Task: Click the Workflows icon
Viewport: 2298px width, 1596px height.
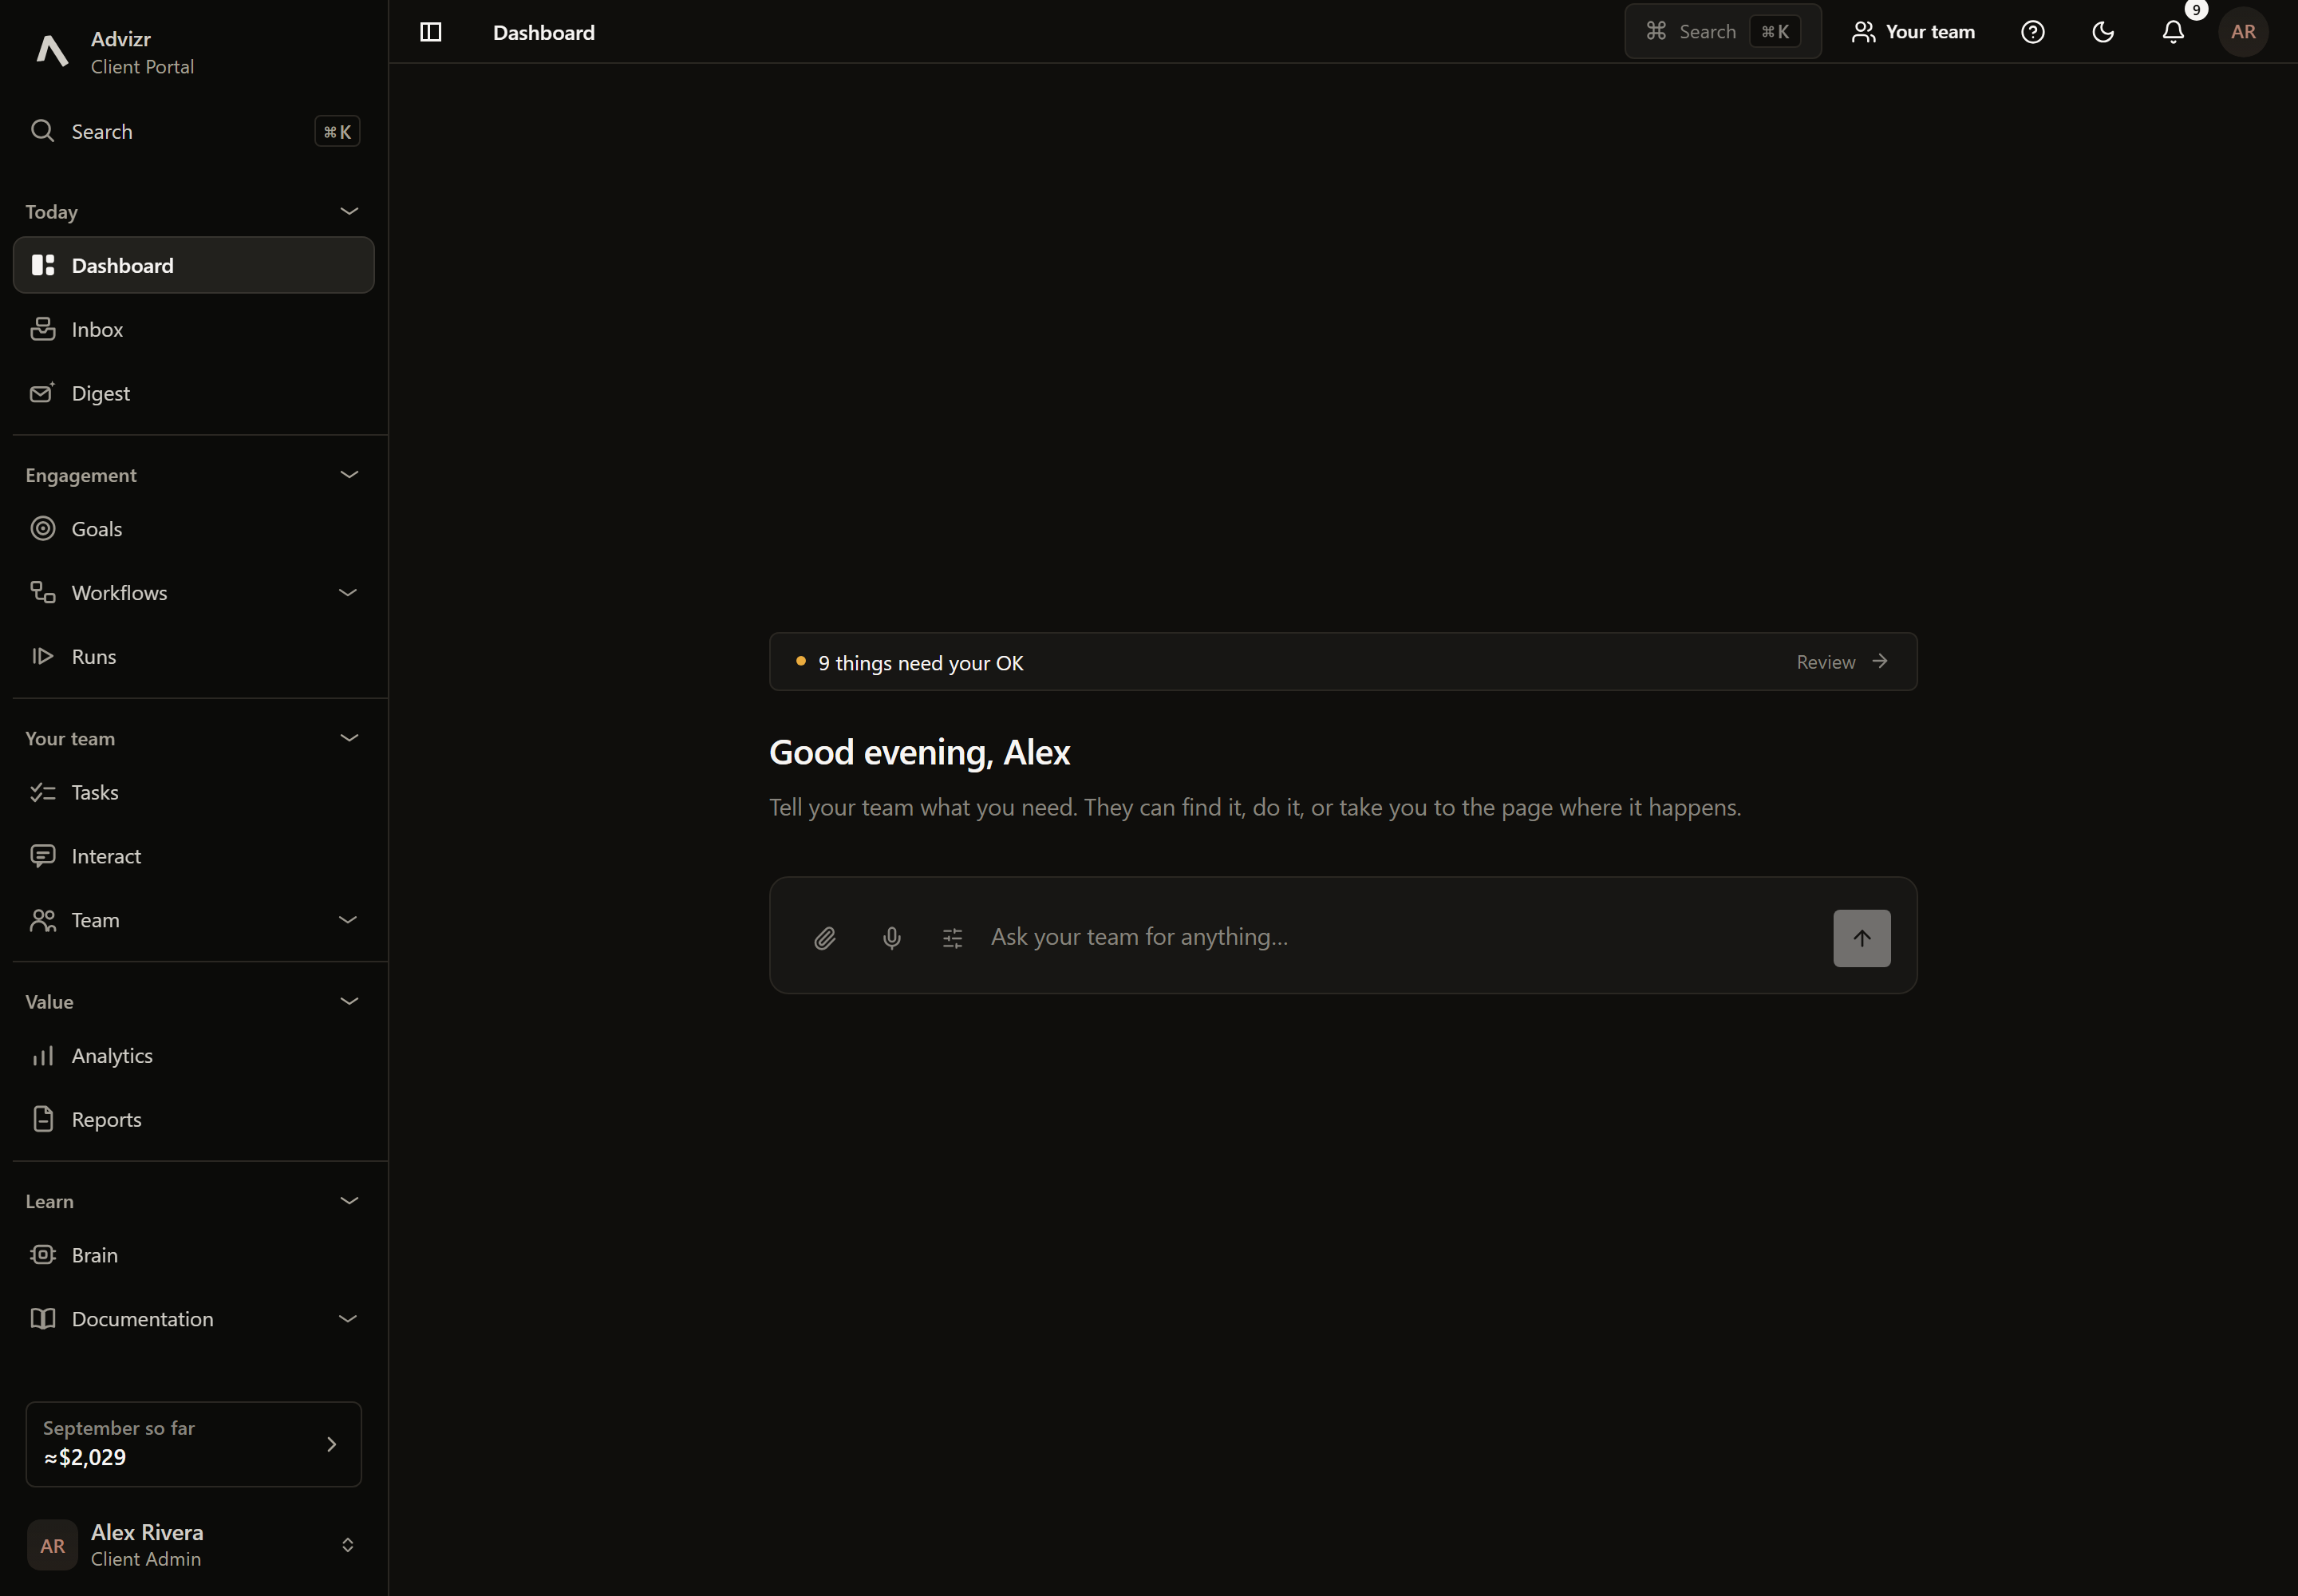Action: click(43, 593)
